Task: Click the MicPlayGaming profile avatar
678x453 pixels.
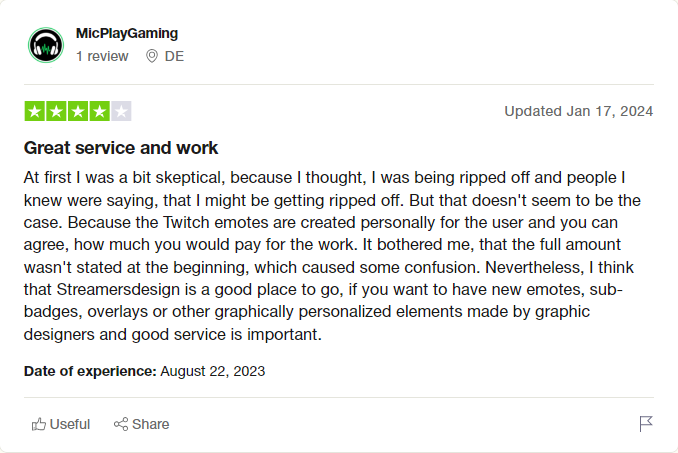Action: click(x=46, y=45)
